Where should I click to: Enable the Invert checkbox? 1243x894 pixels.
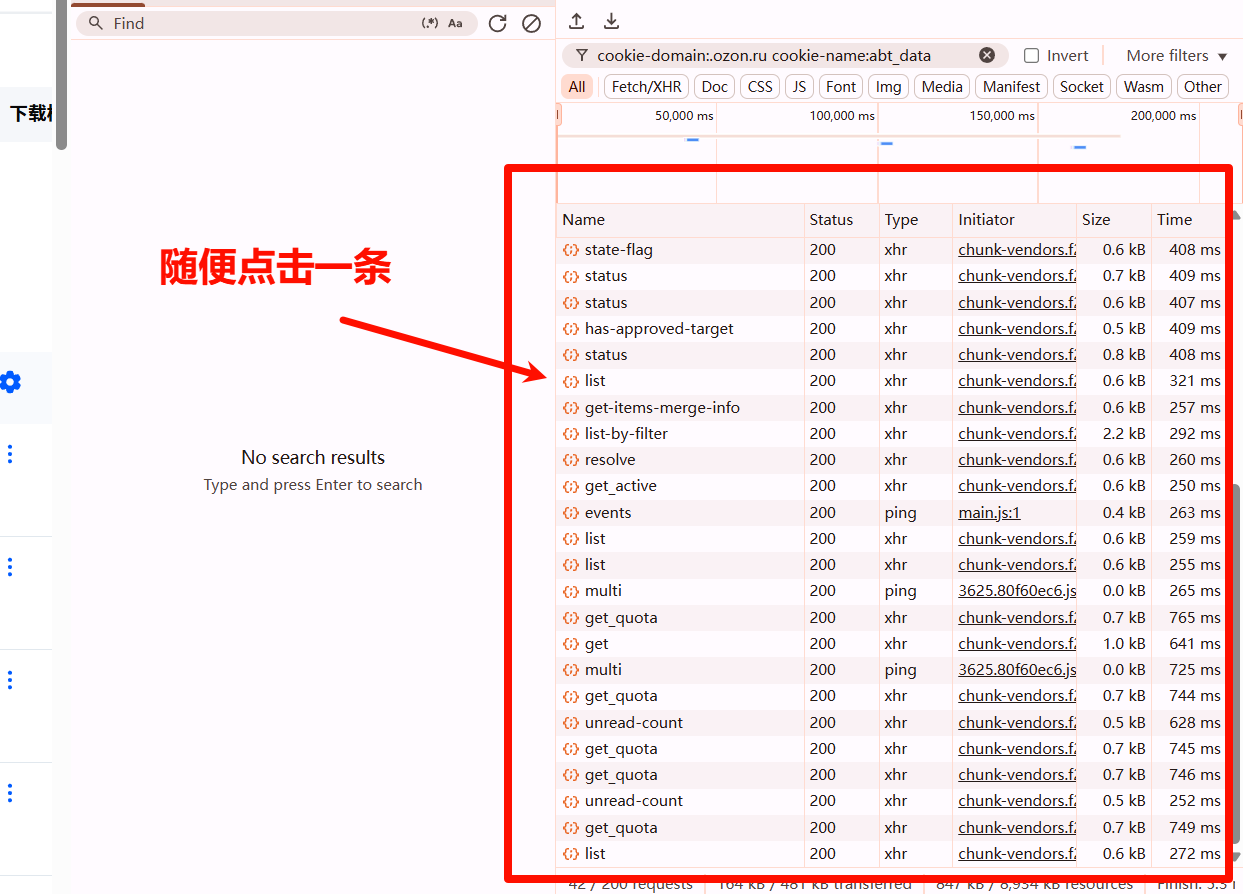(1031, 56)
